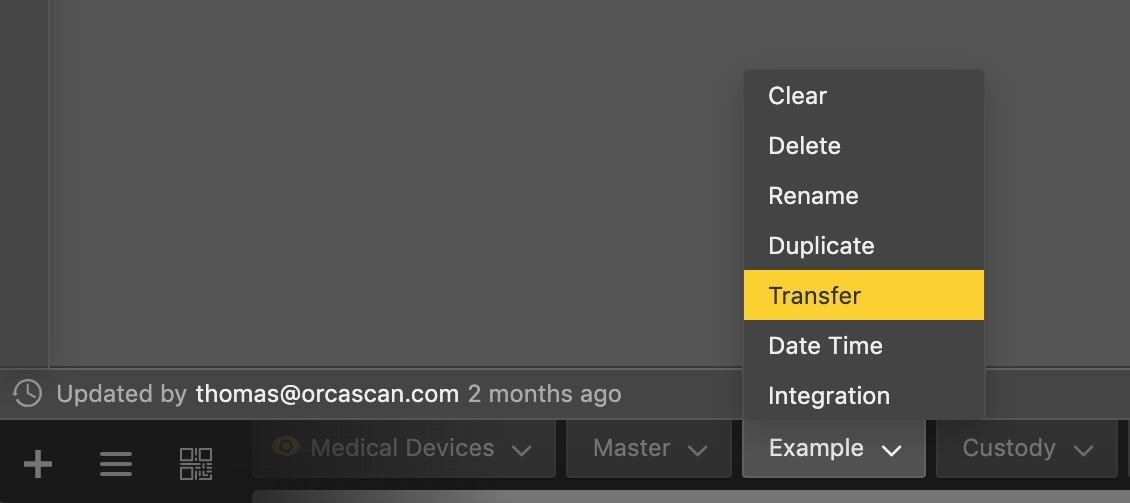Viewport: 1130px width, 503px height.
Task: Click the QR code barcode icon
Action: point(196,464)
